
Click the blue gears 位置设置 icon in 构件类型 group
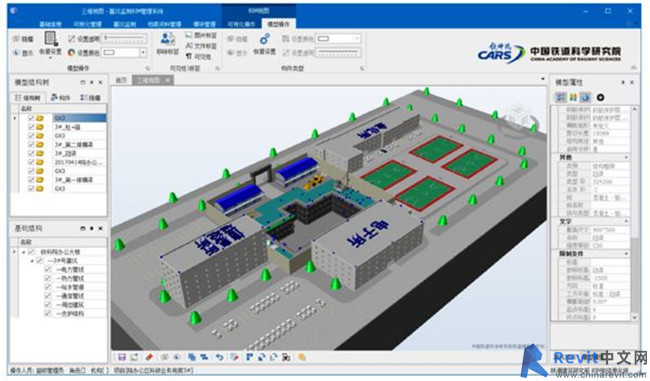point(264,39)
